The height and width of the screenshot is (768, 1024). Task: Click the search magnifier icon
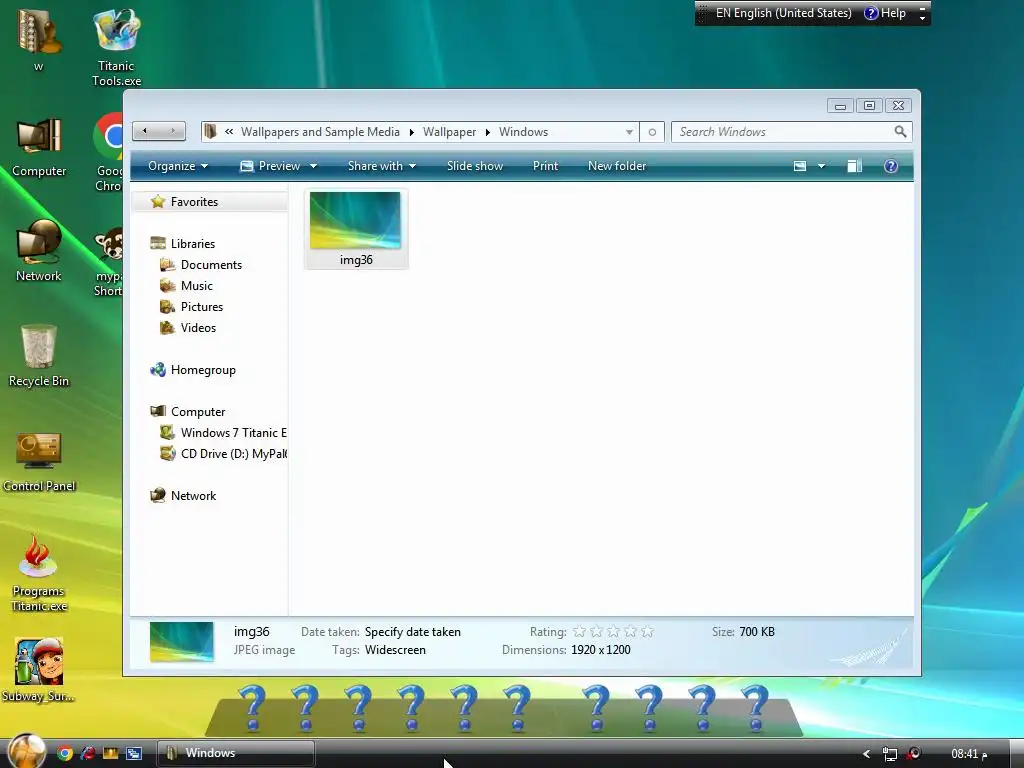pos(900,132)
